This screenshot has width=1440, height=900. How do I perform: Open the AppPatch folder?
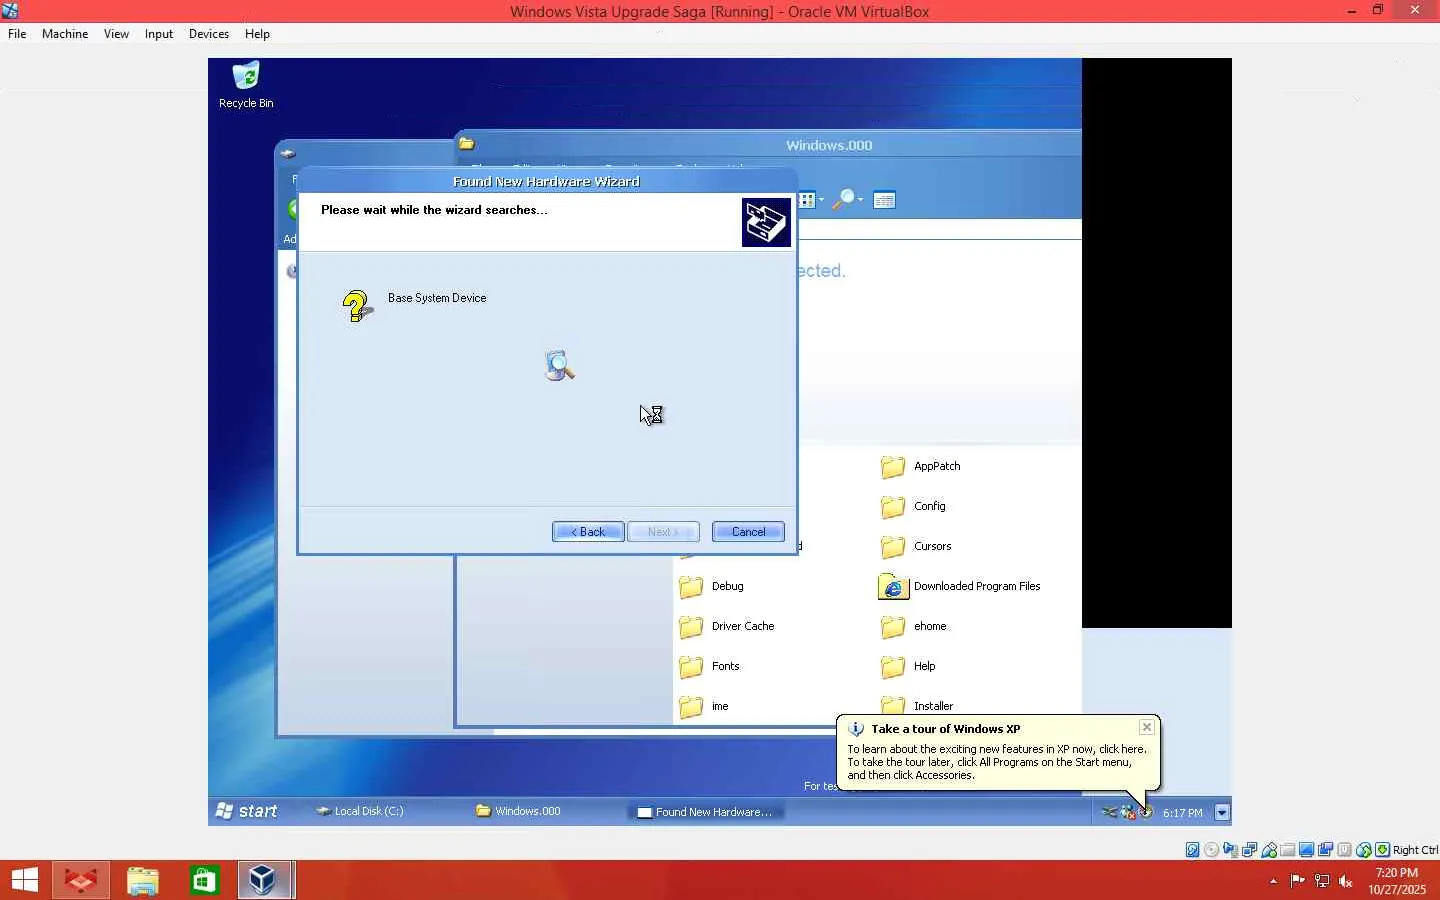point(920,466)
